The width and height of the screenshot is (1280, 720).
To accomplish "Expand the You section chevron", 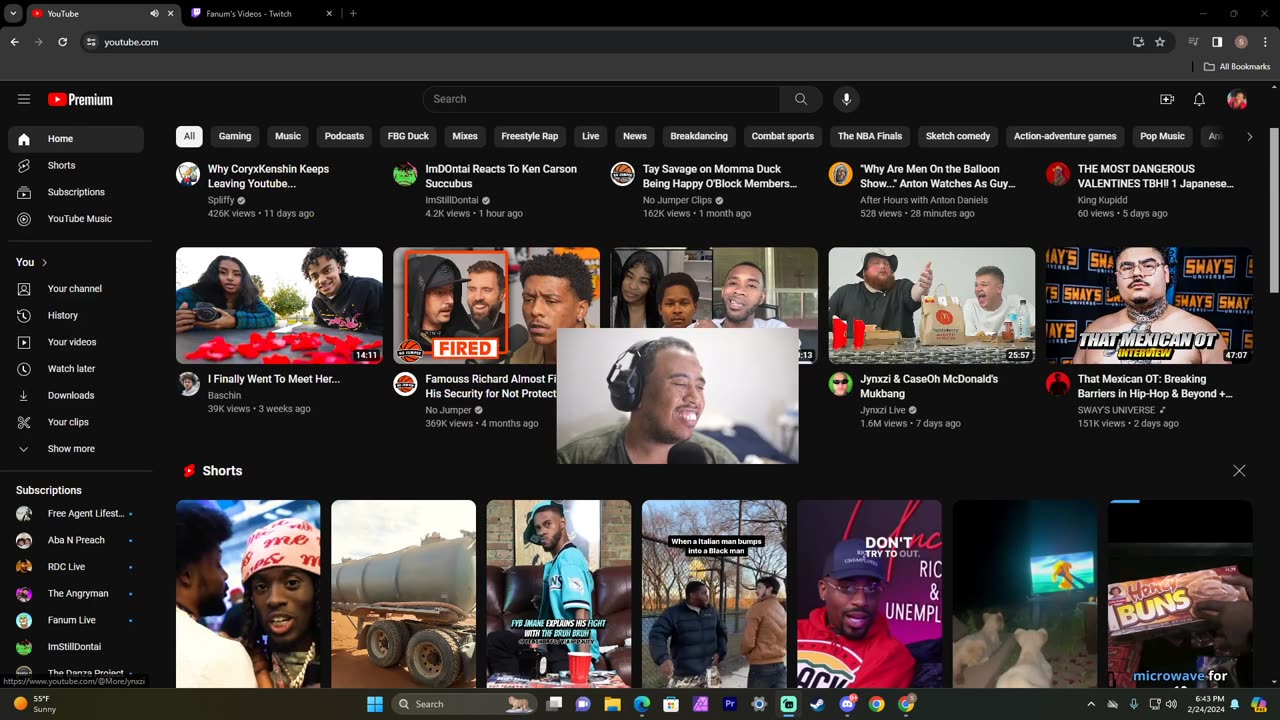I will 44,262.
